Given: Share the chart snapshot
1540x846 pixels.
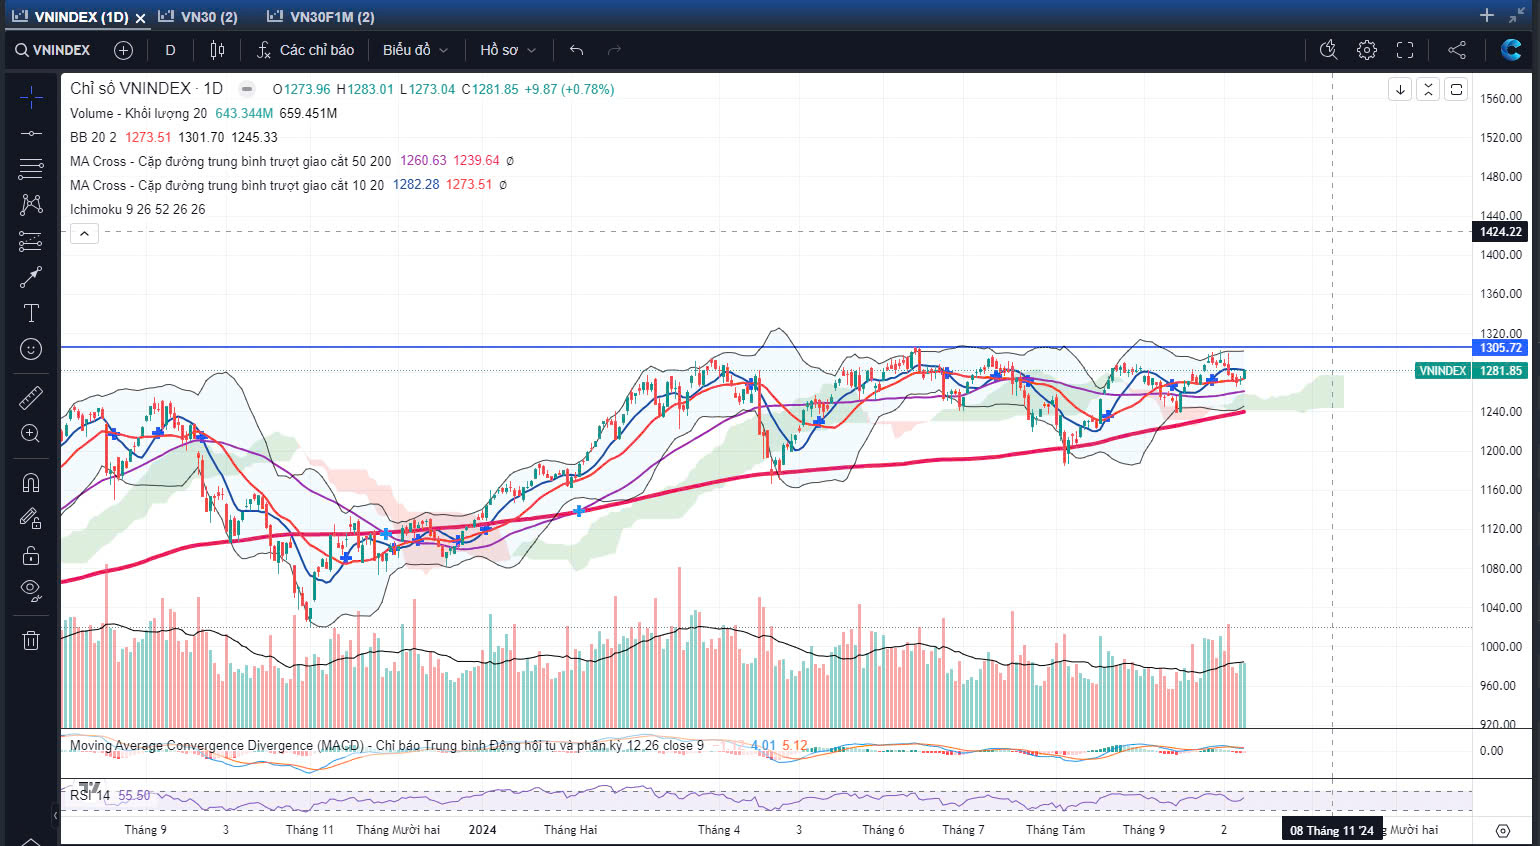Looking at the screenshot, I should 1457,50.
